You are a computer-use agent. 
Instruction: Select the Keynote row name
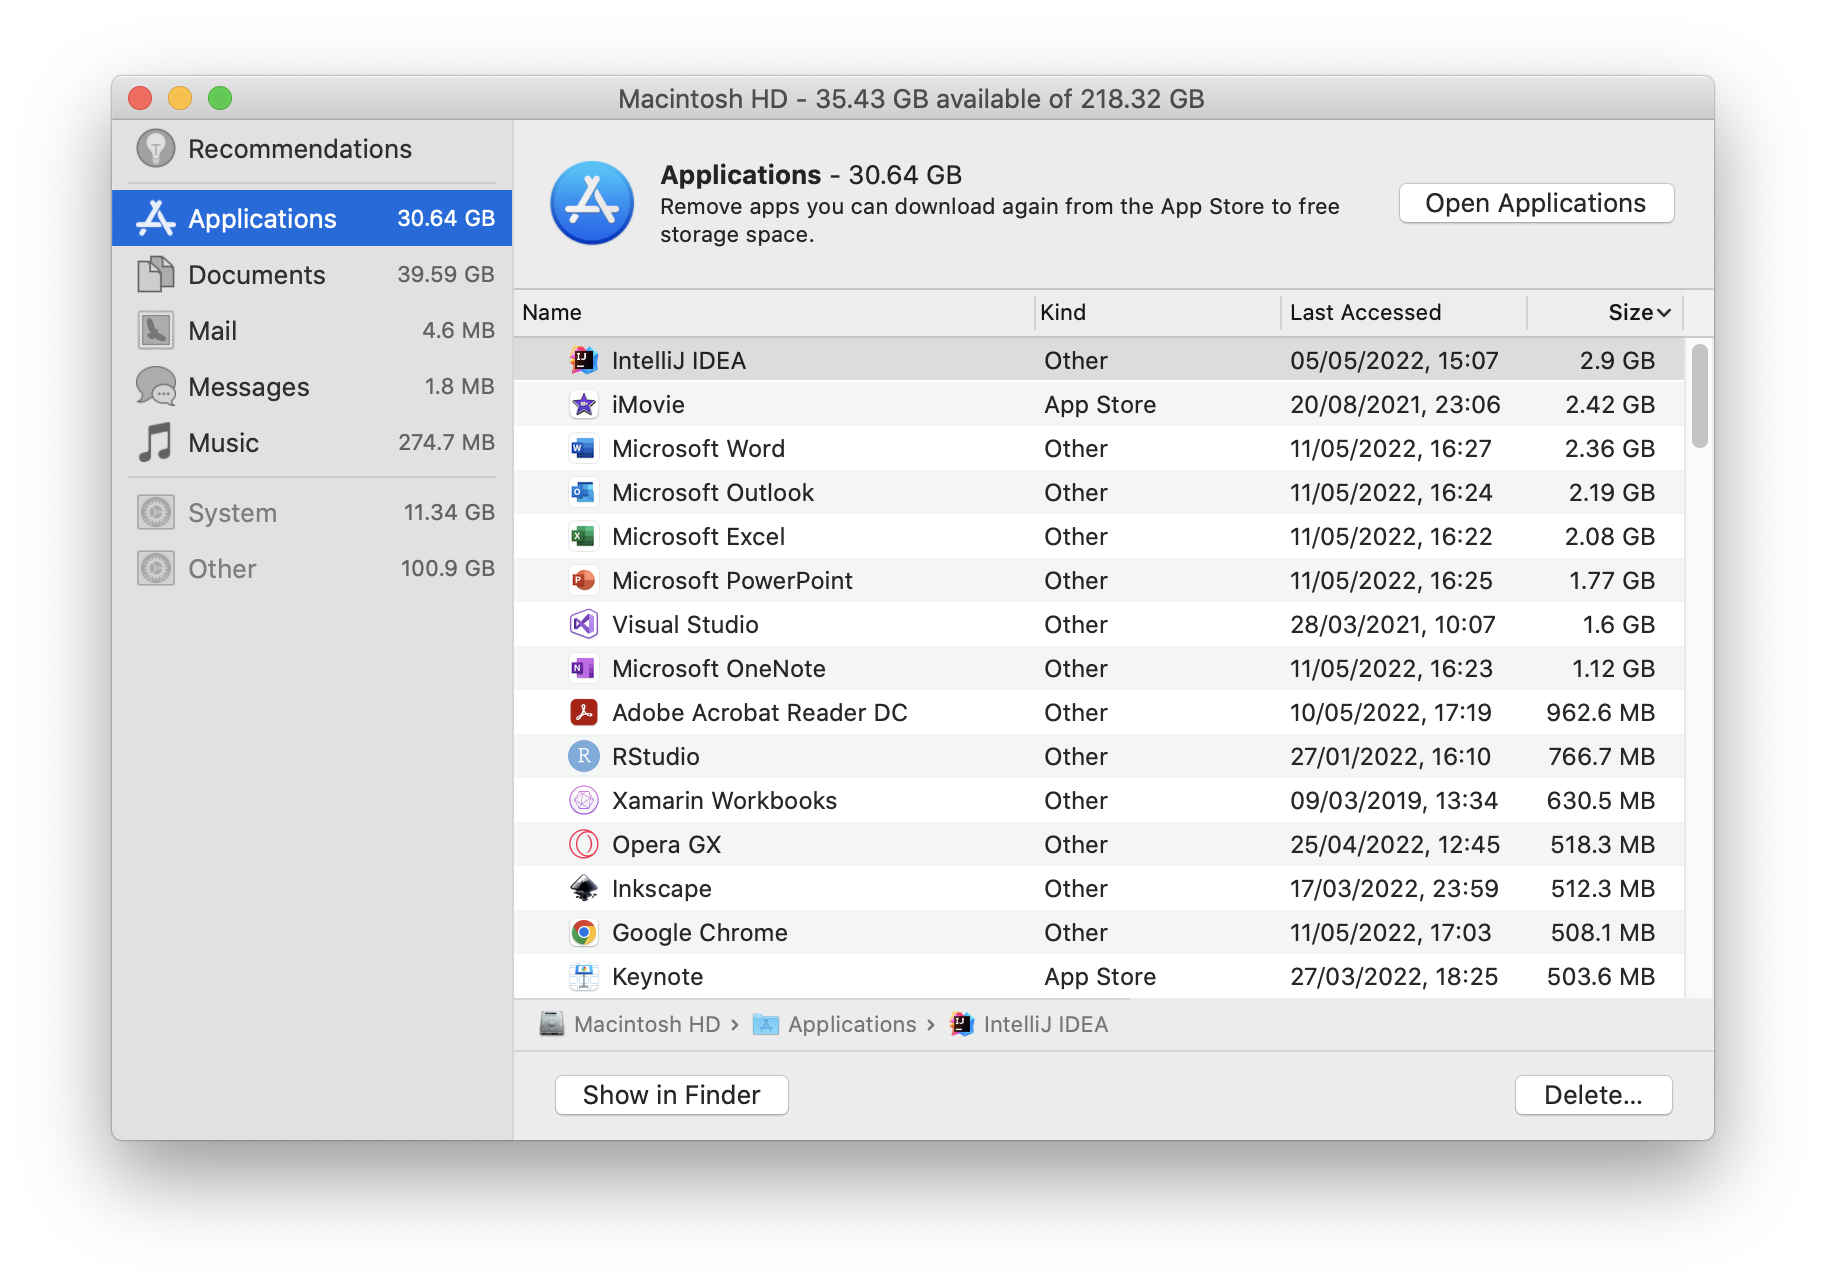point(657,976)
